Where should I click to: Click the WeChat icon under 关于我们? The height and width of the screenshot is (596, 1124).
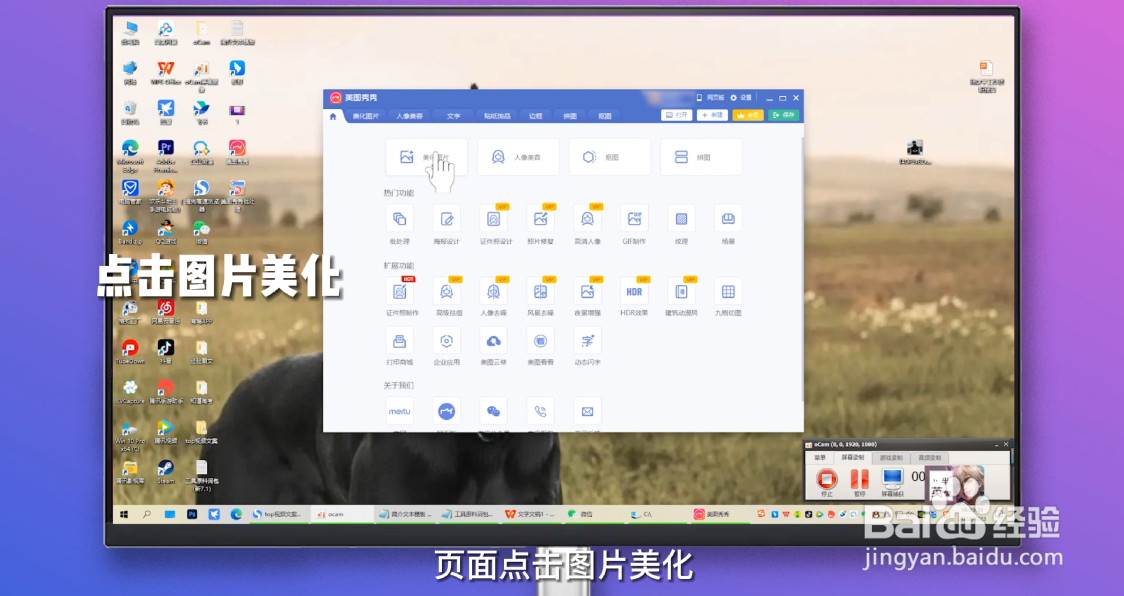pos(493,411)
